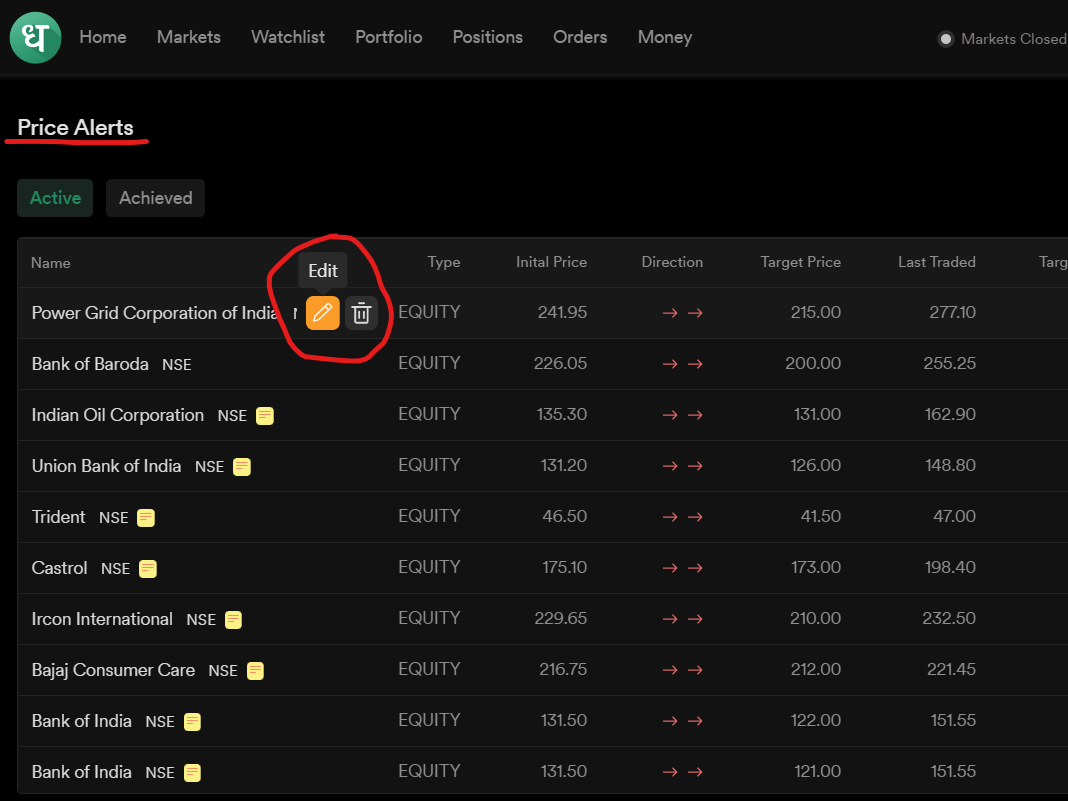Open the Markets menu
This screenshot has width=1068, height=801.
coord(189,37)
